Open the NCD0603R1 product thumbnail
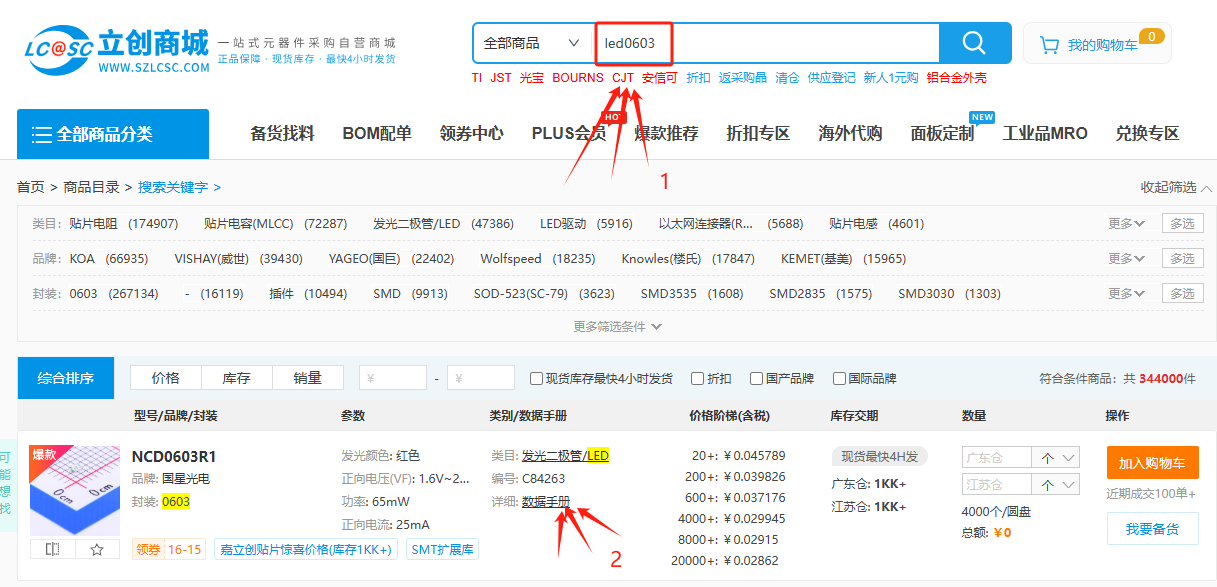The height and width of the screenshot is (587, 1217). click(75, 491)
